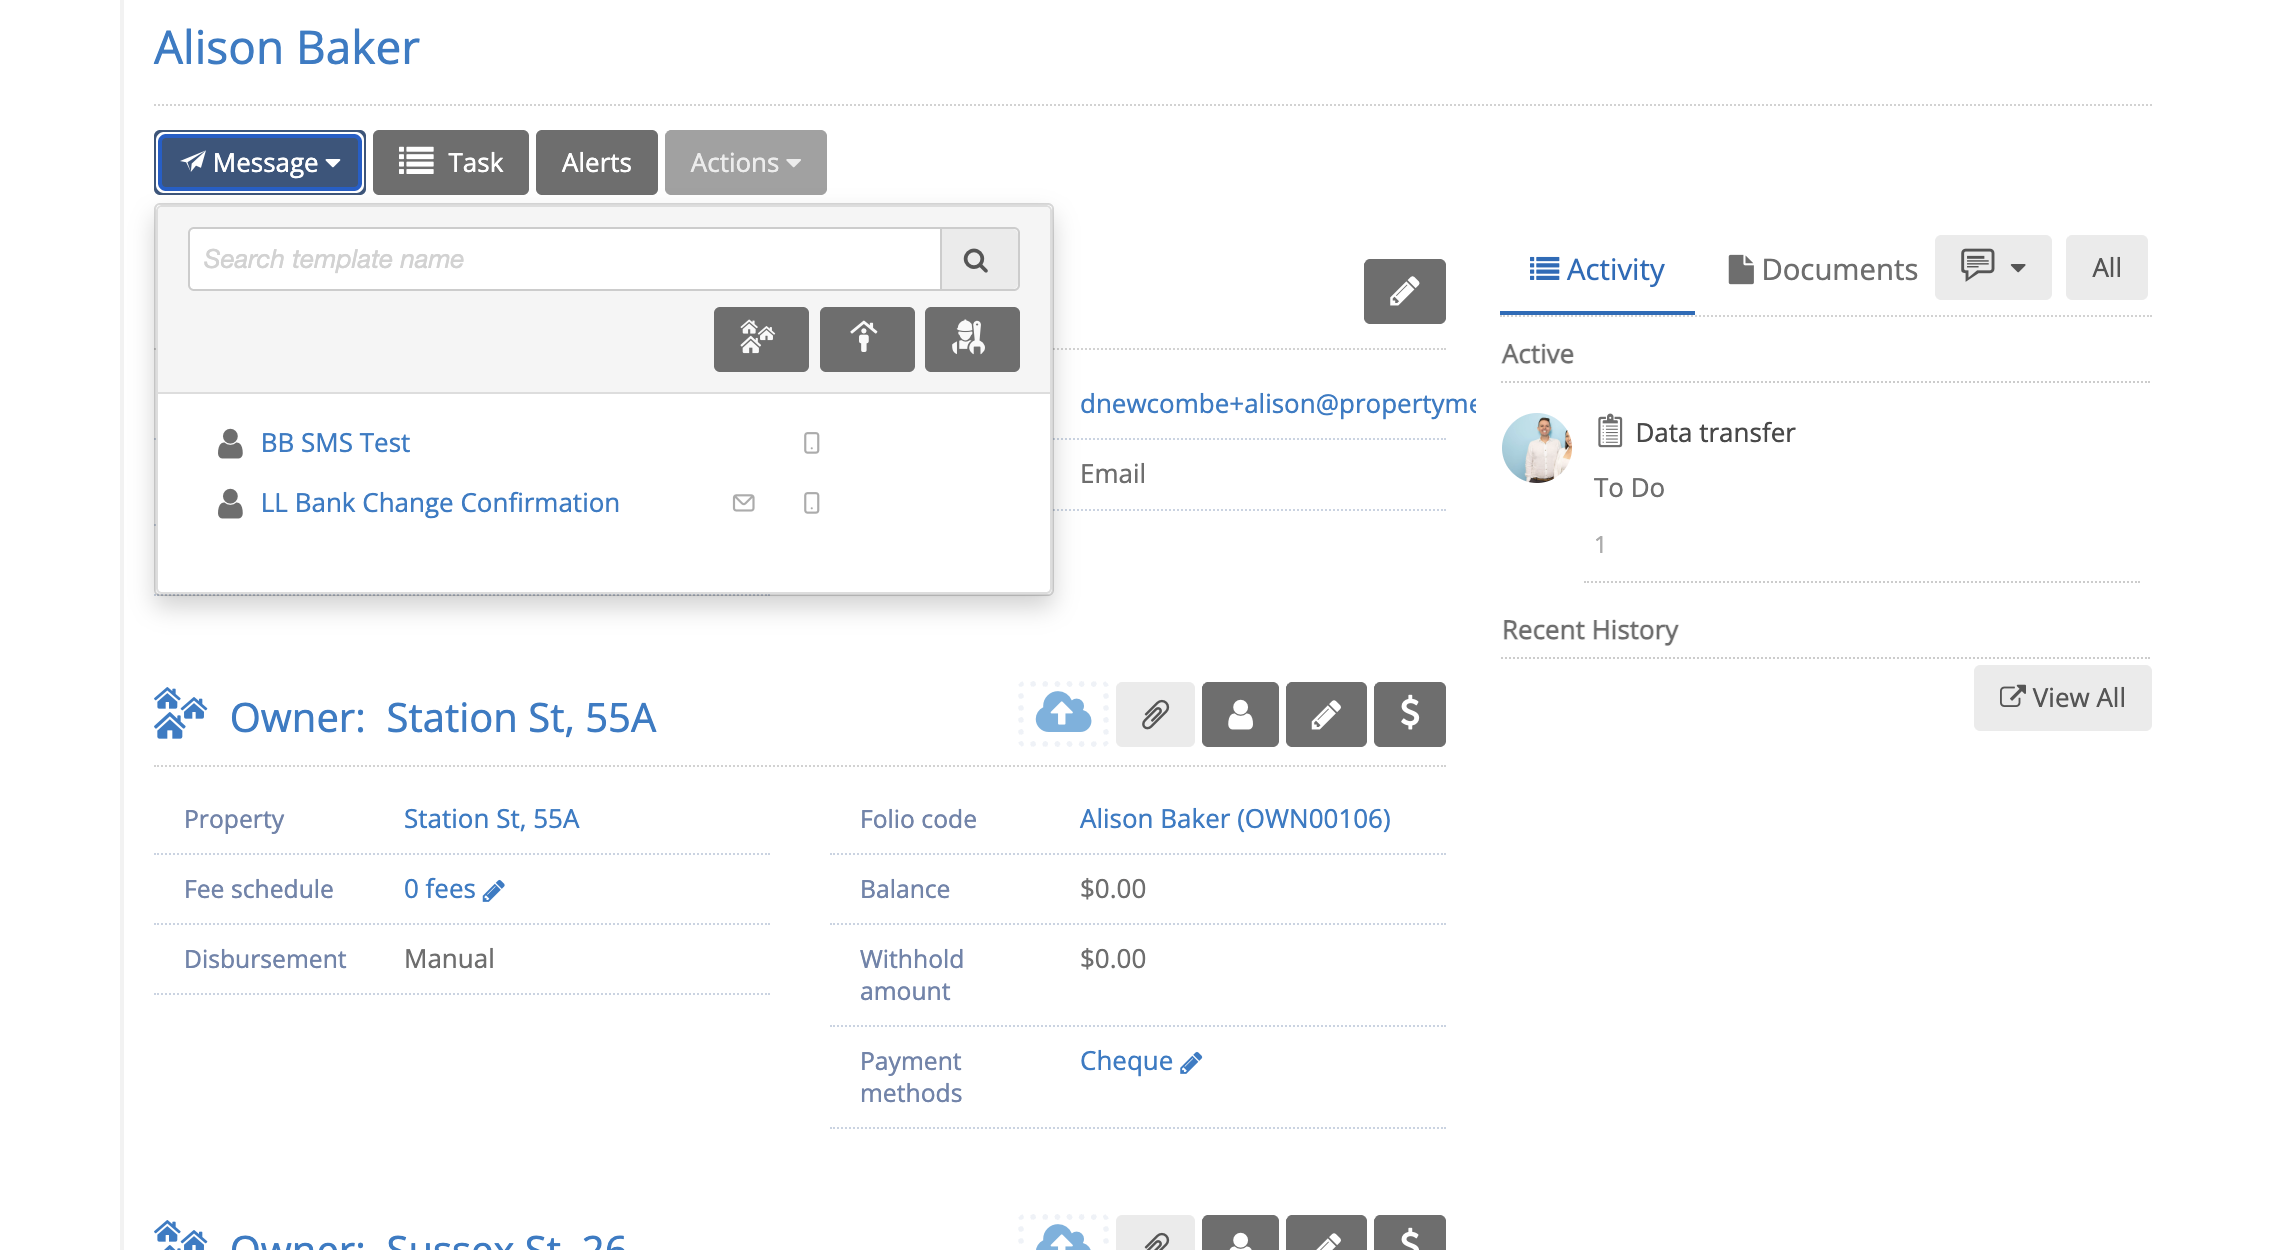Click cloud upload icon for Station St owner
The height and width of the screenshot is (1250, 2285).
point(1063,714)
